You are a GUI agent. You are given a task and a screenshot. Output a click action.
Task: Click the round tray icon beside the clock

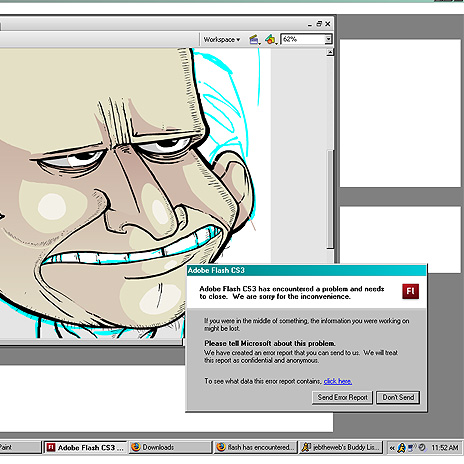[422, 447]
